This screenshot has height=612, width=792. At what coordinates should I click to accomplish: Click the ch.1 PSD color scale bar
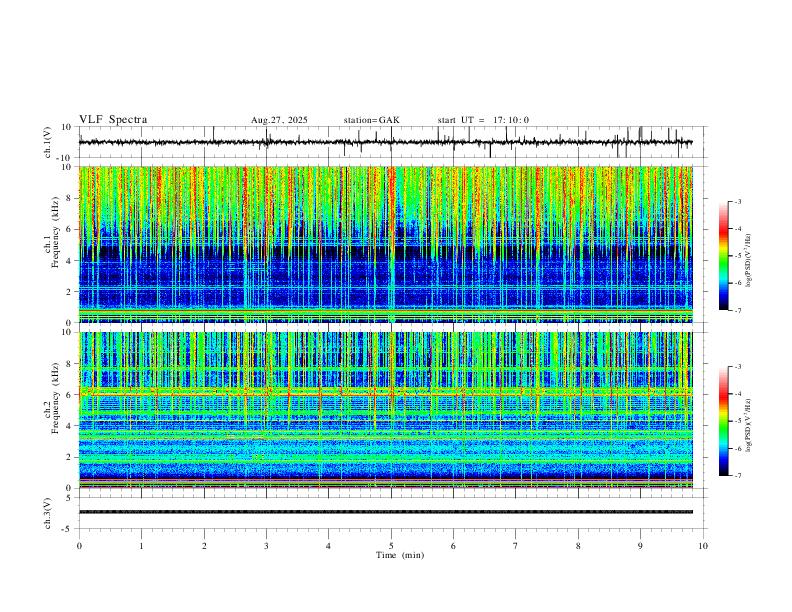[724, 256]
